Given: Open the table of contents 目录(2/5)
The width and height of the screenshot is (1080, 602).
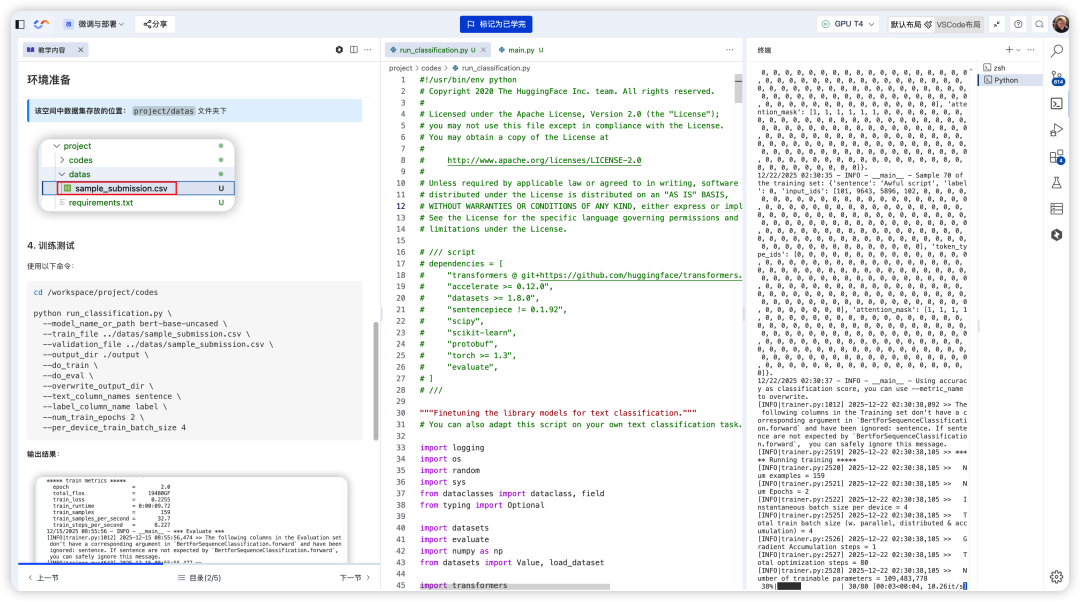Looking at the screenshot, I should point(199,578).
